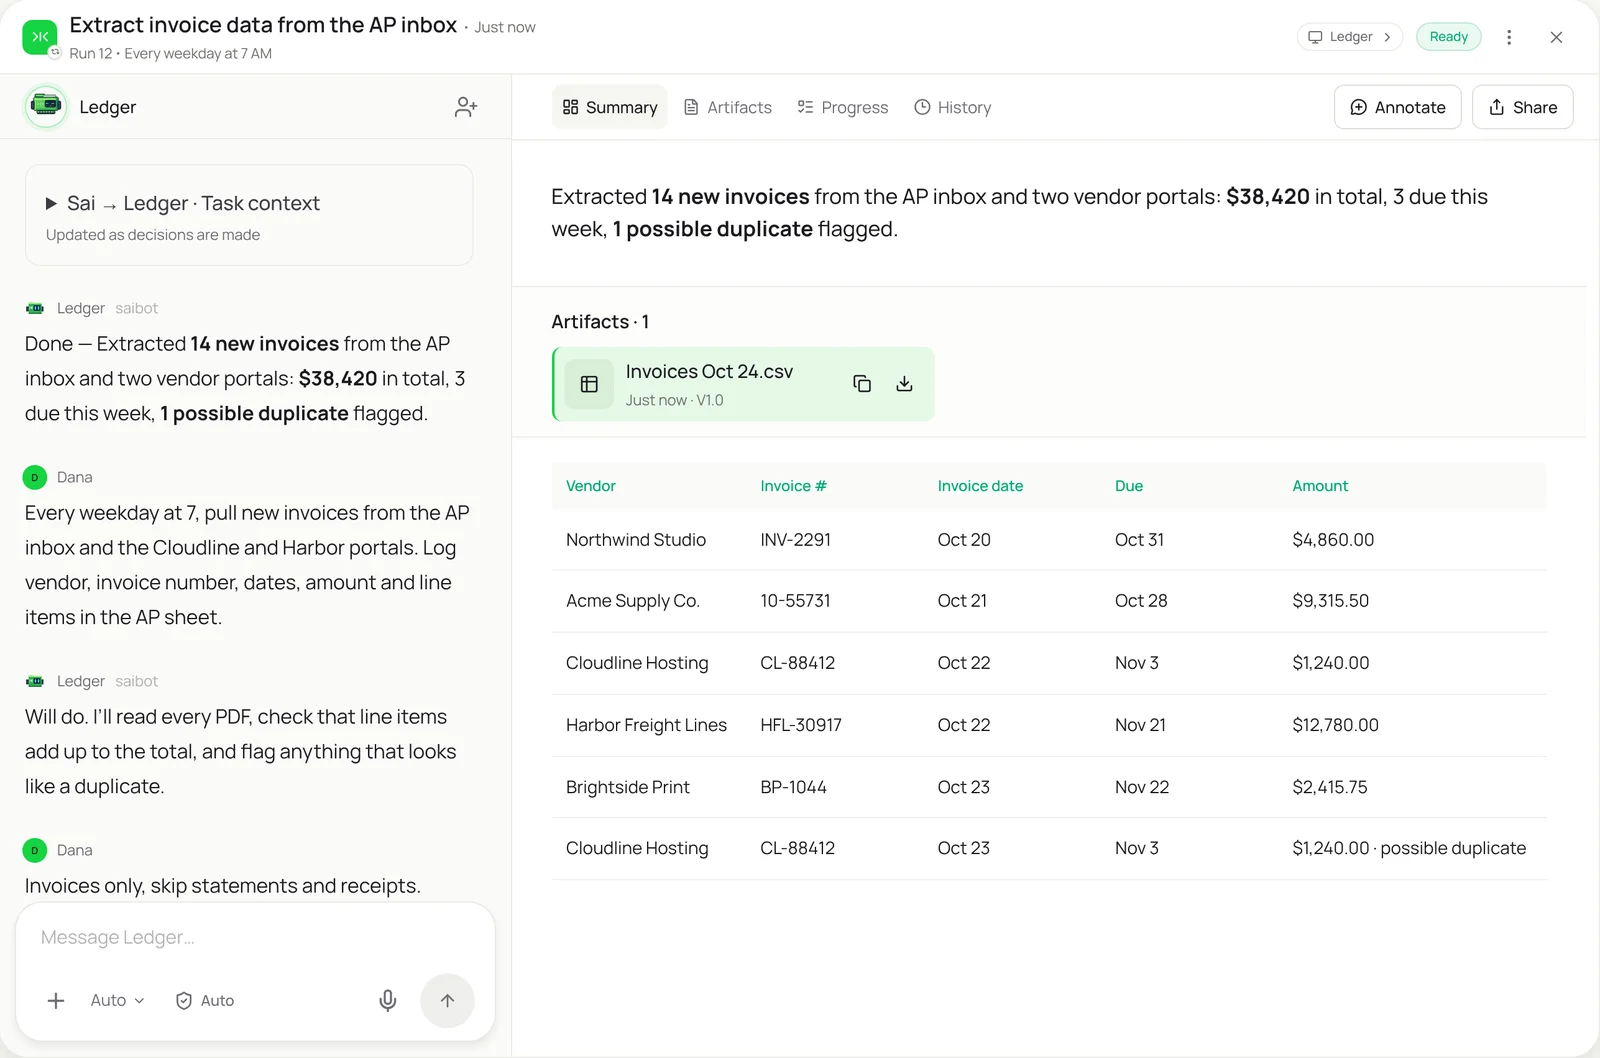Image resolution: width=1600 pixels, height=1058 pixels.
Task: Switch to the Progress tab
Action: 843,107
